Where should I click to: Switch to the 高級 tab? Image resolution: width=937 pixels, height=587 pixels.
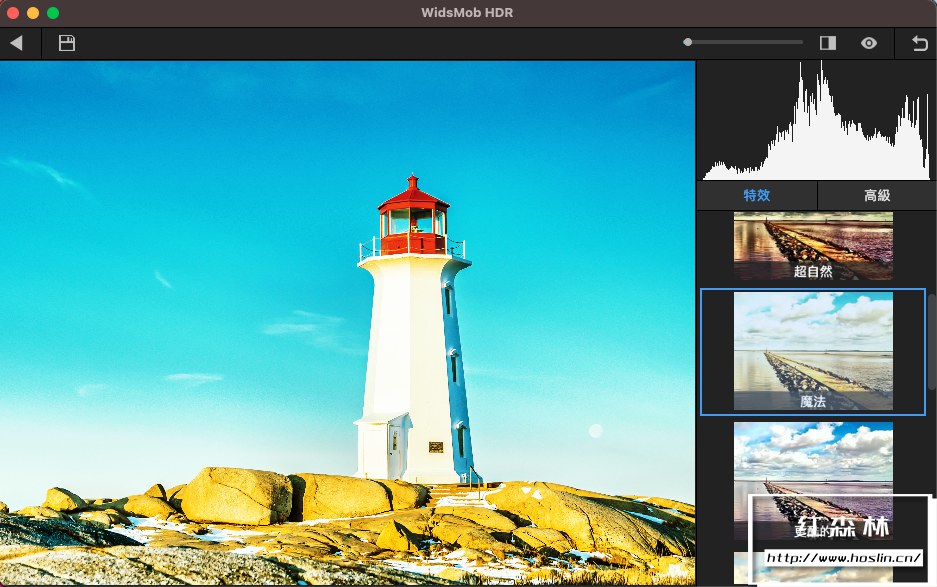(877, 195)
